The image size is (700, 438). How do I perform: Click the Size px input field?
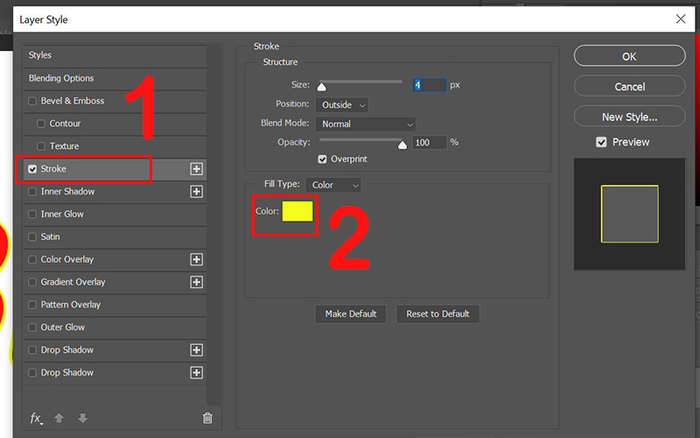pos(429,85)
